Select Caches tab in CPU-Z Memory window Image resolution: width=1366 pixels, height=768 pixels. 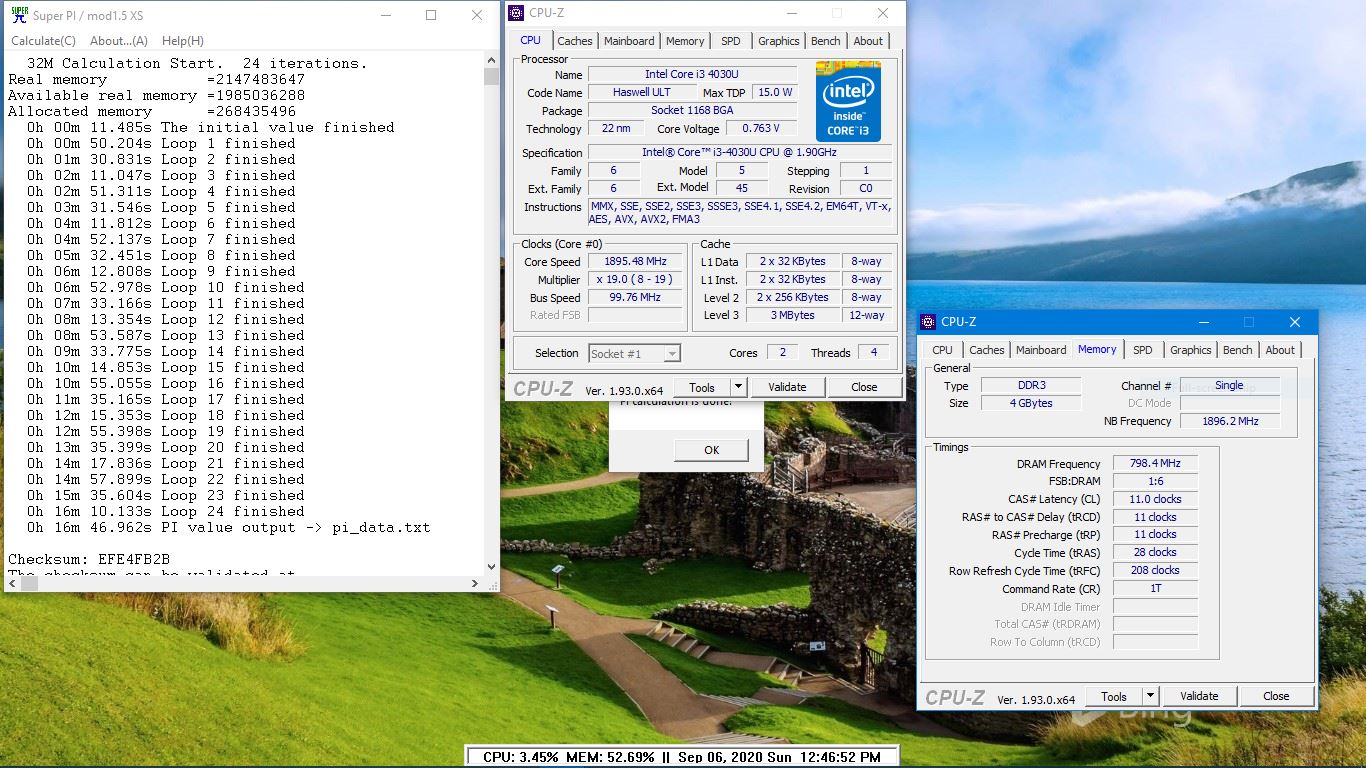tap(987, 350)
